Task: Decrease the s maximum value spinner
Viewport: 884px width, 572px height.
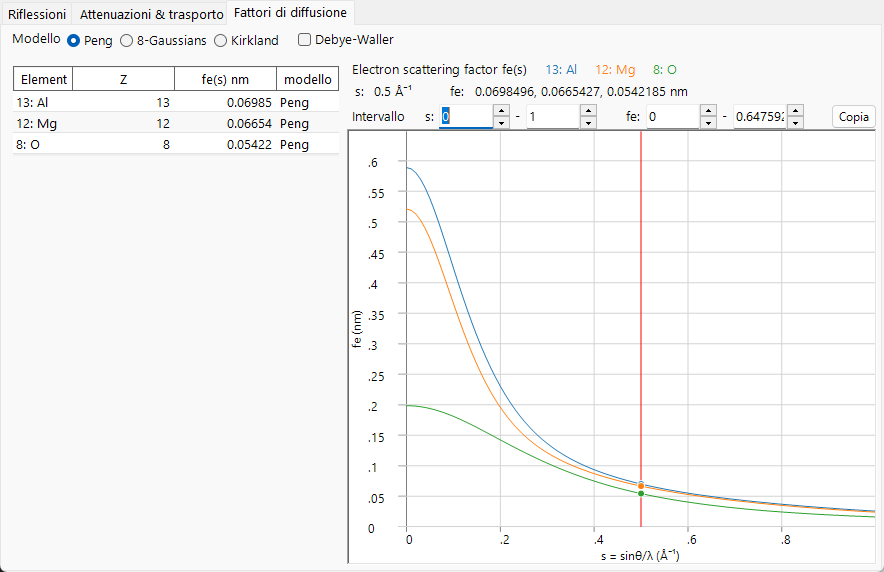Action: (588, 122)
